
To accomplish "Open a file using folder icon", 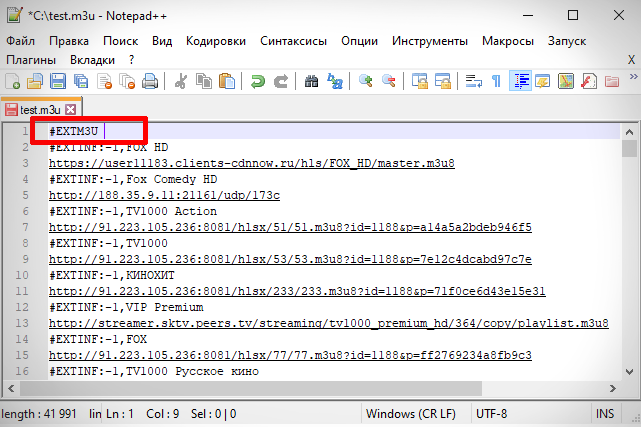I will pos(35,81).
